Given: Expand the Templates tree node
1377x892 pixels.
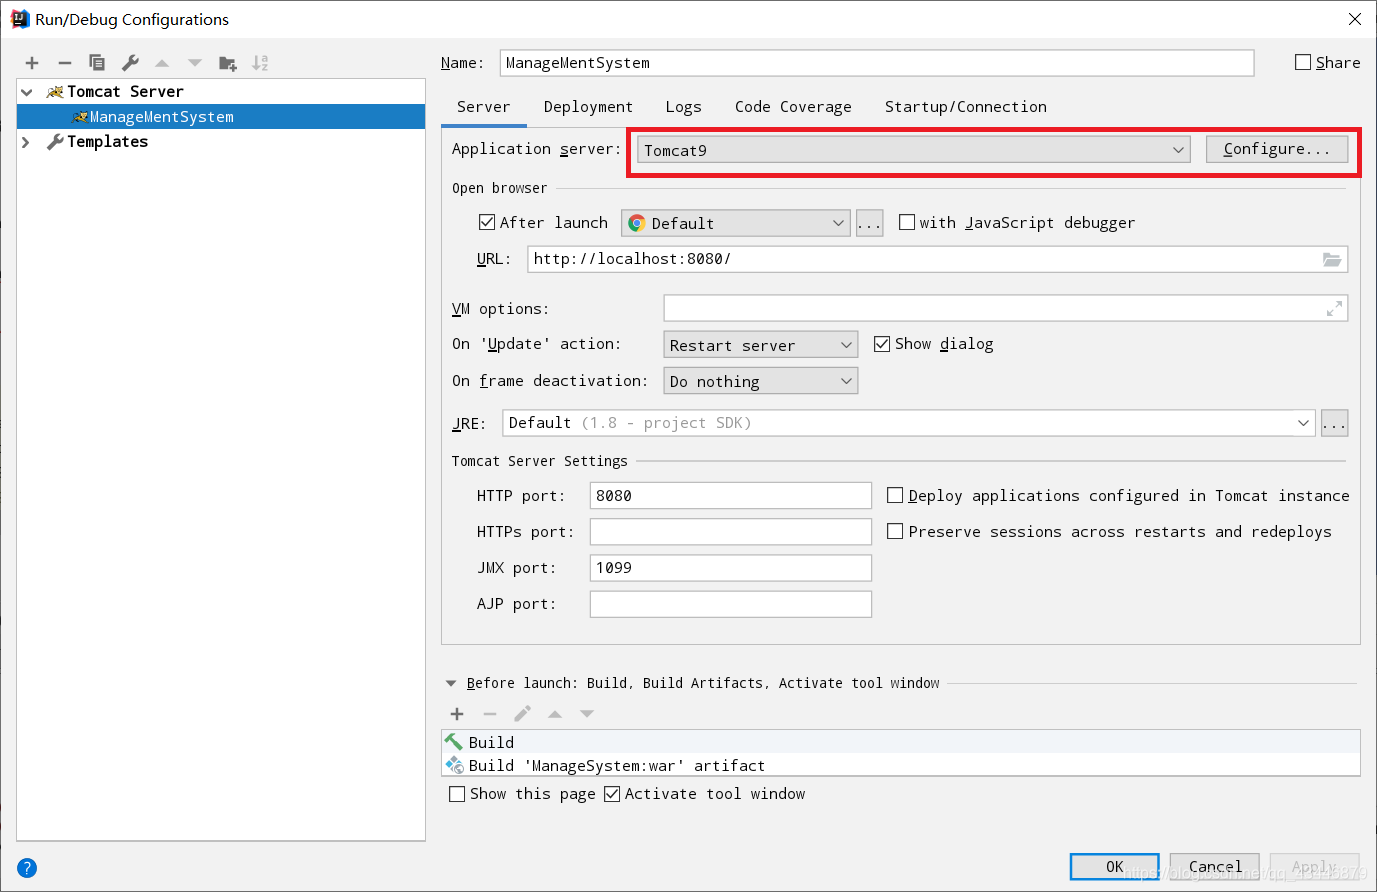Looking at the screenshot, I should [27, 142].
